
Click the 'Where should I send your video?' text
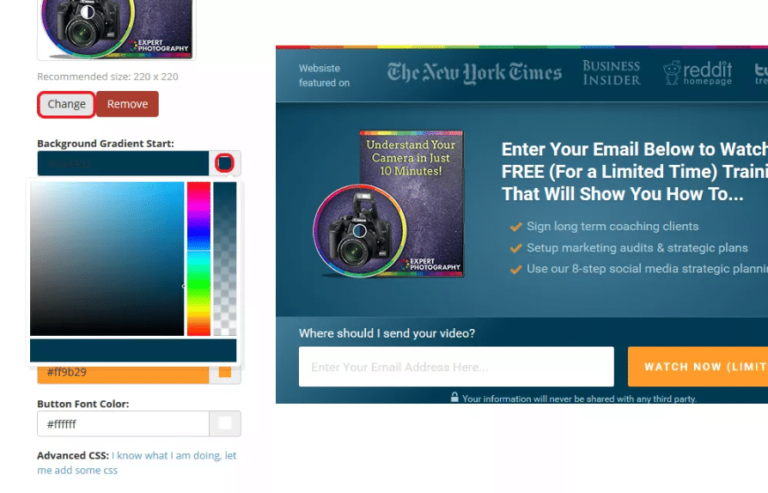(387, 333)
